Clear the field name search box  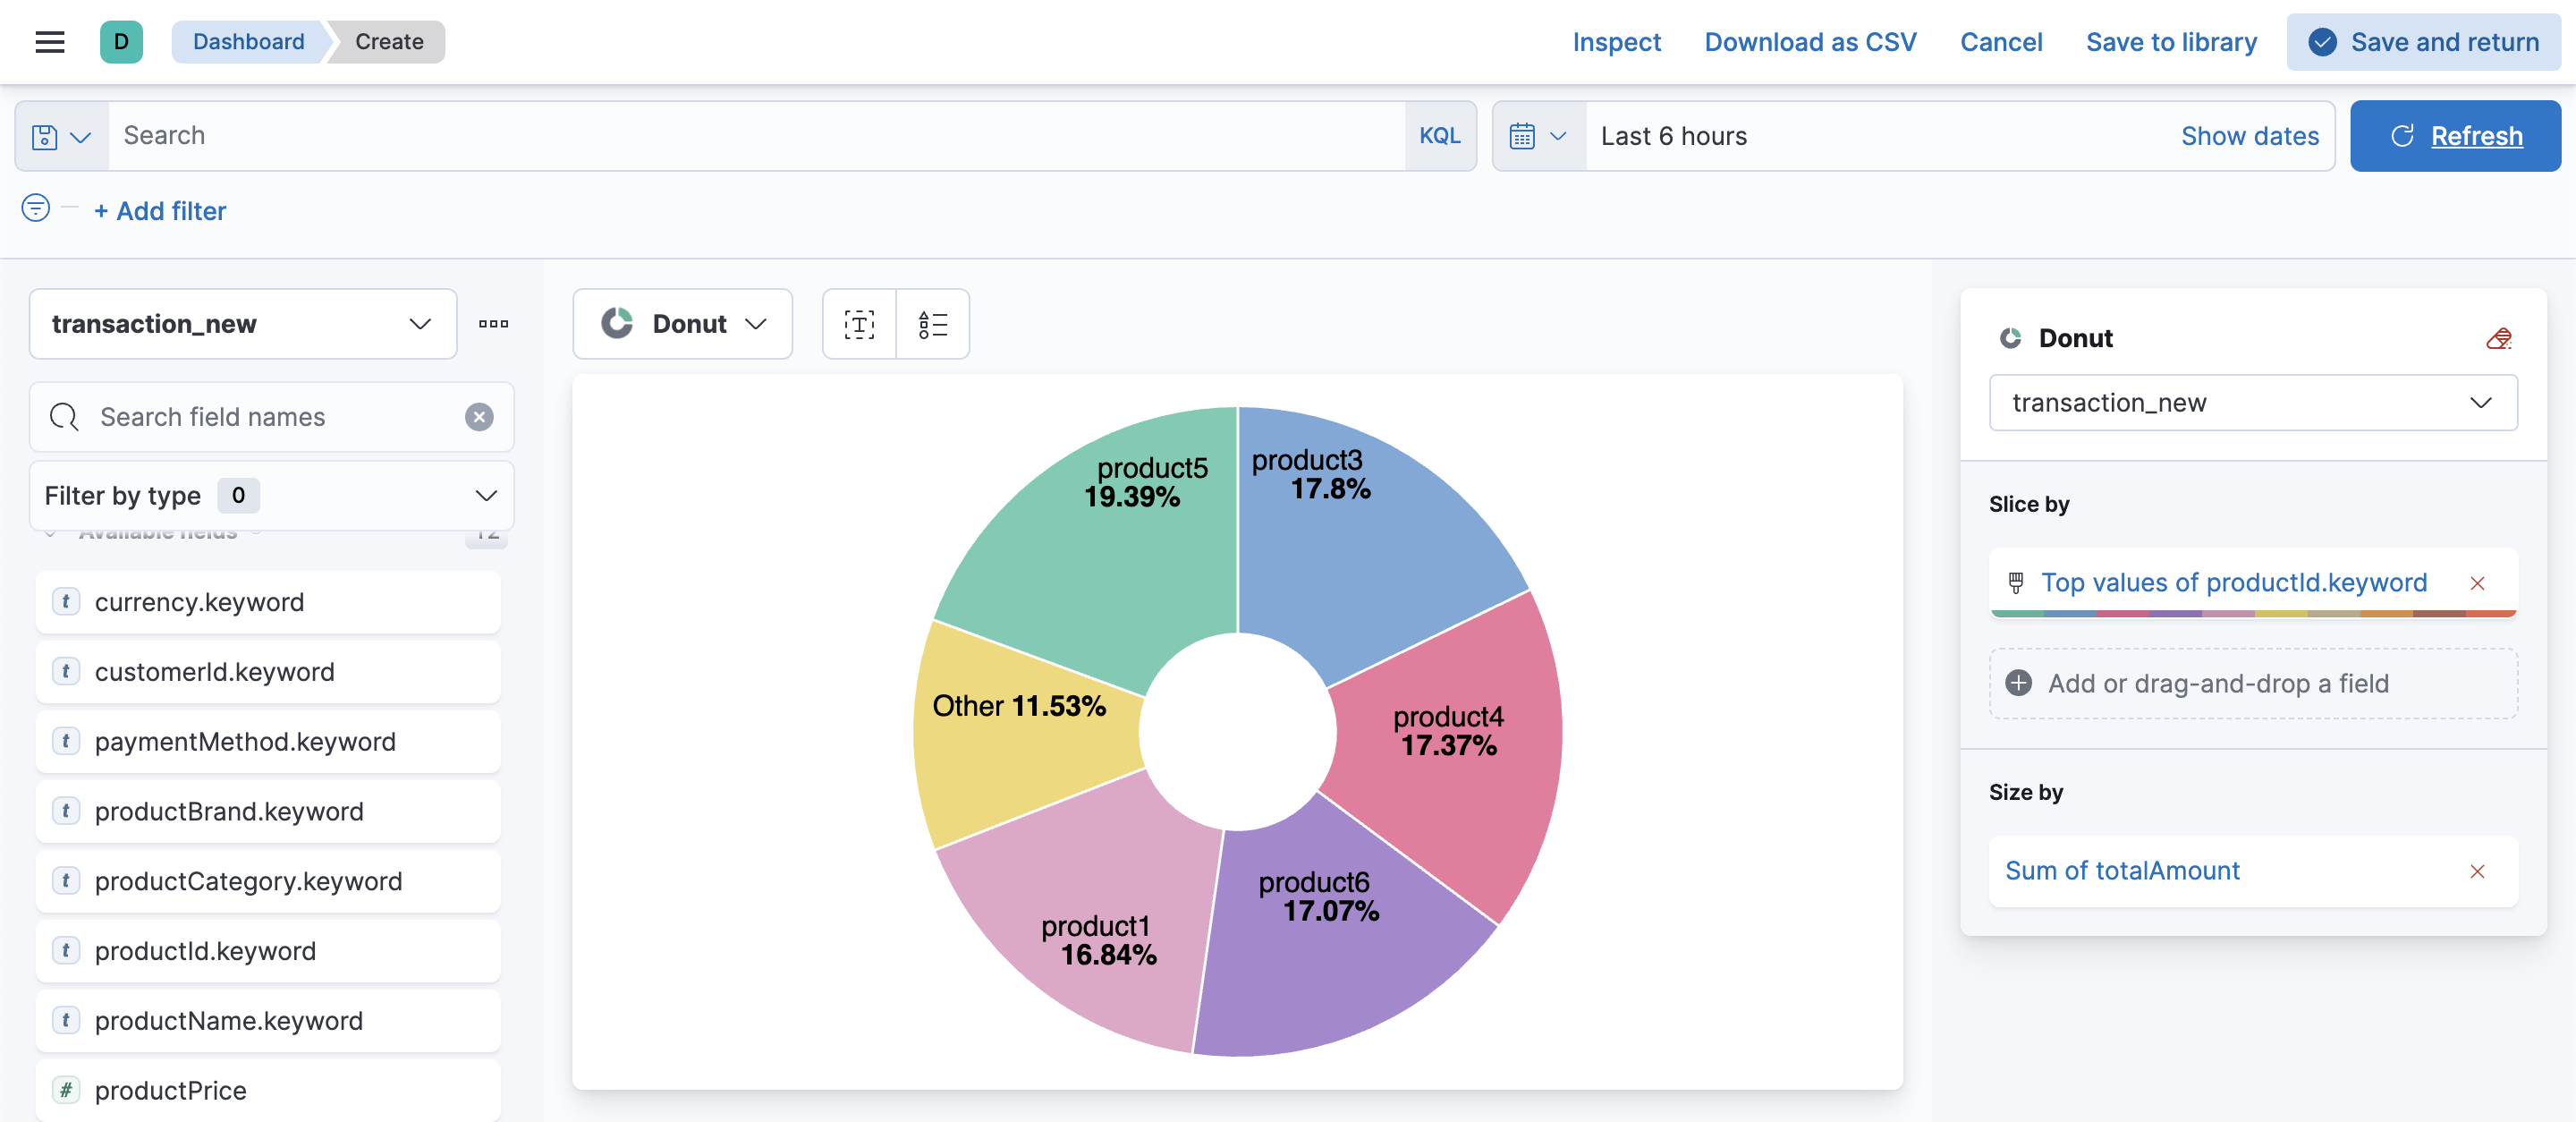click(479, 417)
